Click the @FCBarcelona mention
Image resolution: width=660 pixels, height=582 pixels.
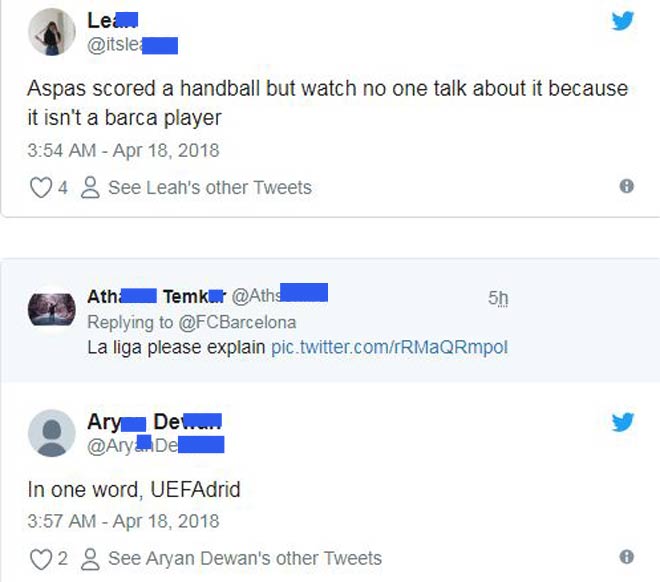[x=240, y=322]
